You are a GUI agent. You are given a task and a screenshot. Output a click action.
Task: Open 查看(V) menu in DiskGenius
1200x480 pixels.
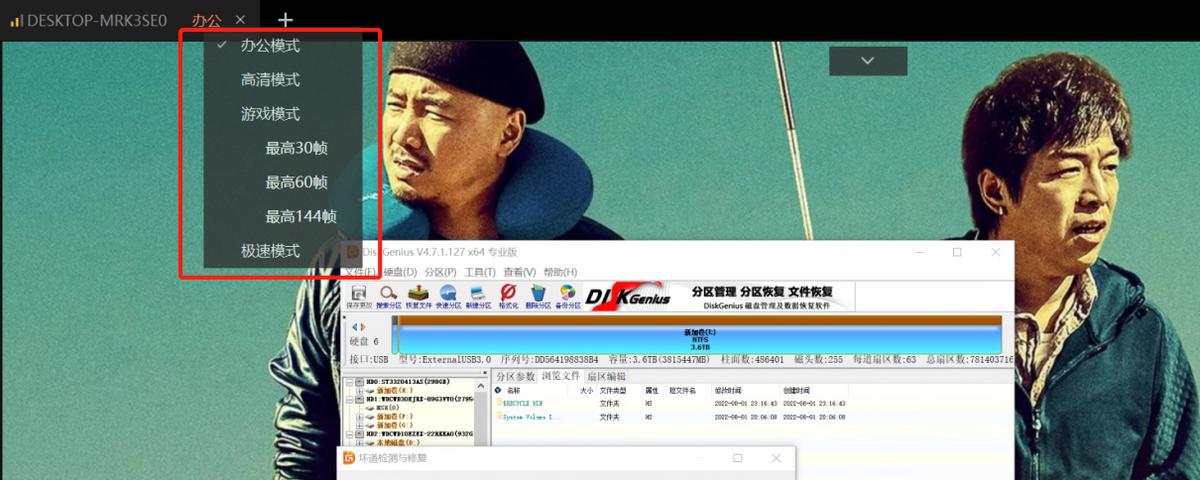point(520,272)
